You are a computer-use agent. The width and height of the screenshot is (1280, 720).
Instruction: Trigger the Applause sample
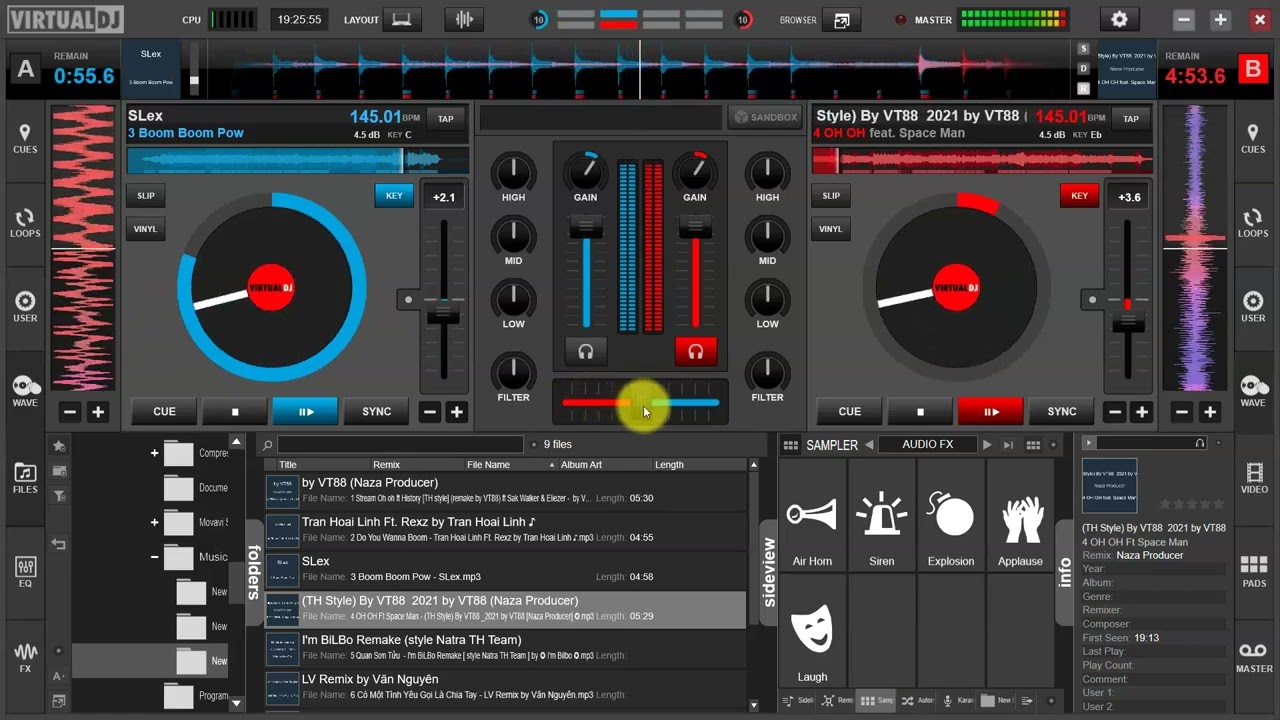tap(1020, 515)
